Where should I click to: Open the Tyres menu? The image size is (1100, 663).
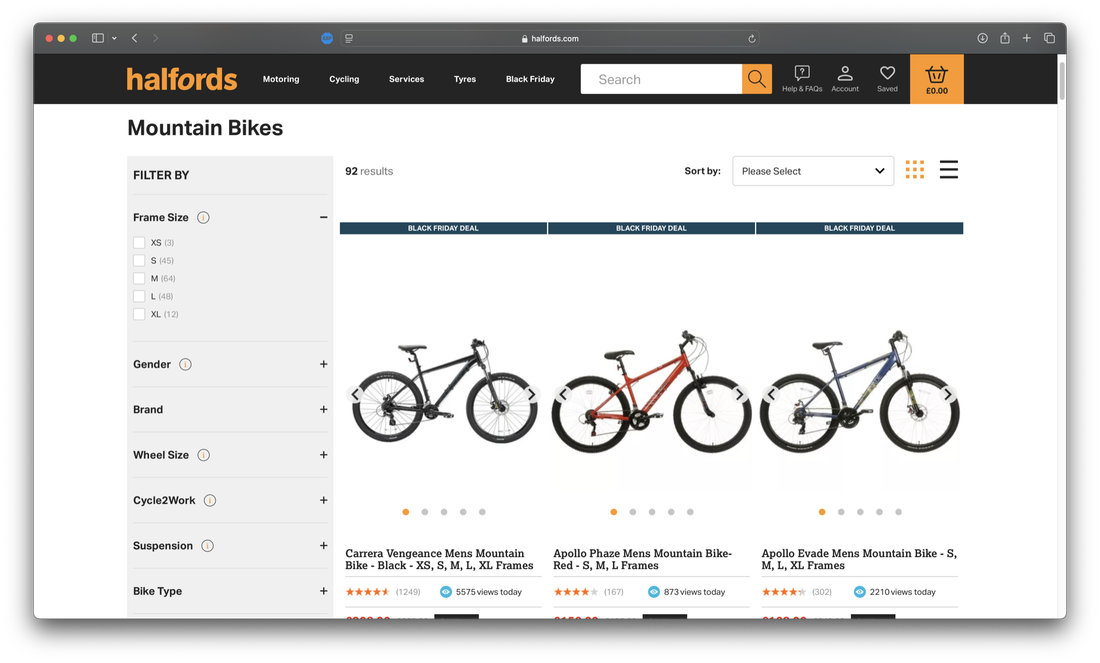pos(464,79)
